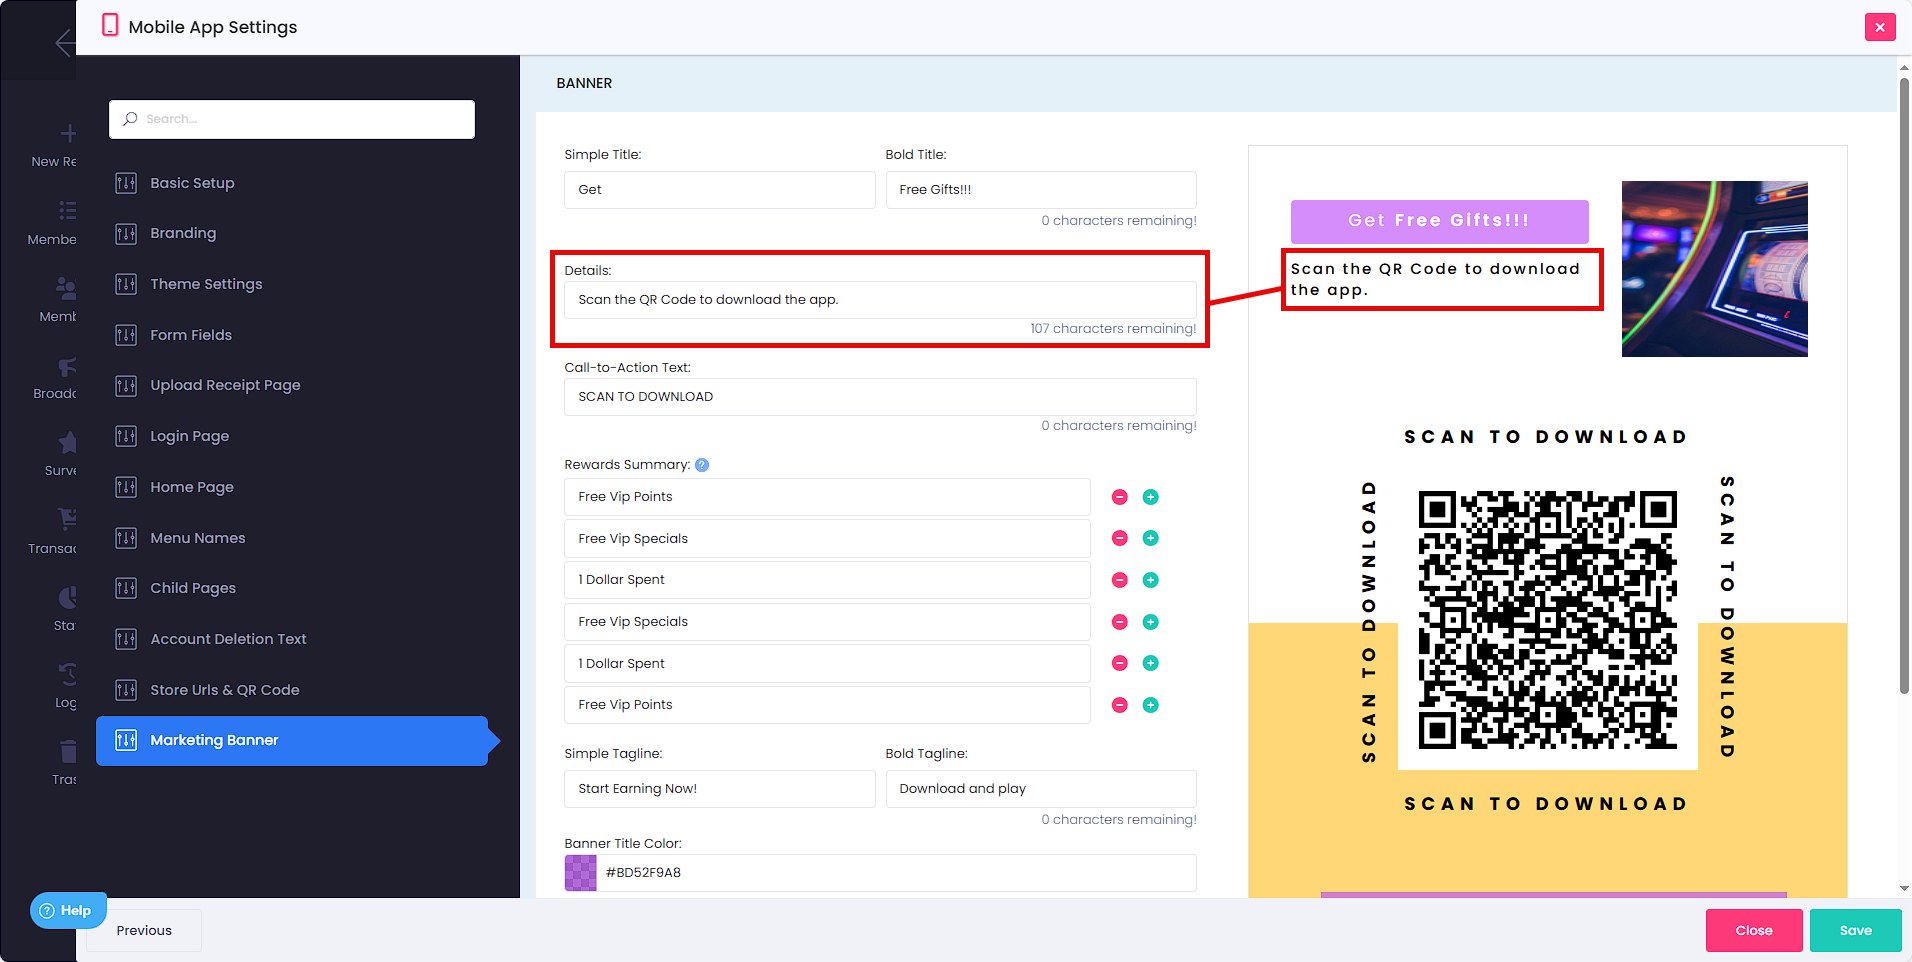
Task: Click the Save button
Action: pos(1856,930)
